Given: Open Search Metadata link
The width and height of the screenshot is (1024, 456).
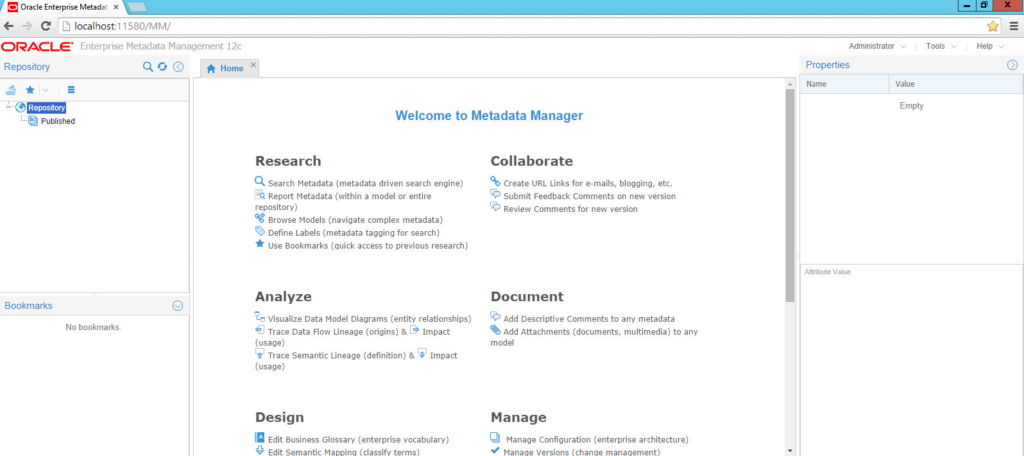Looking at the screenshot, I should (x=365, y=184).
